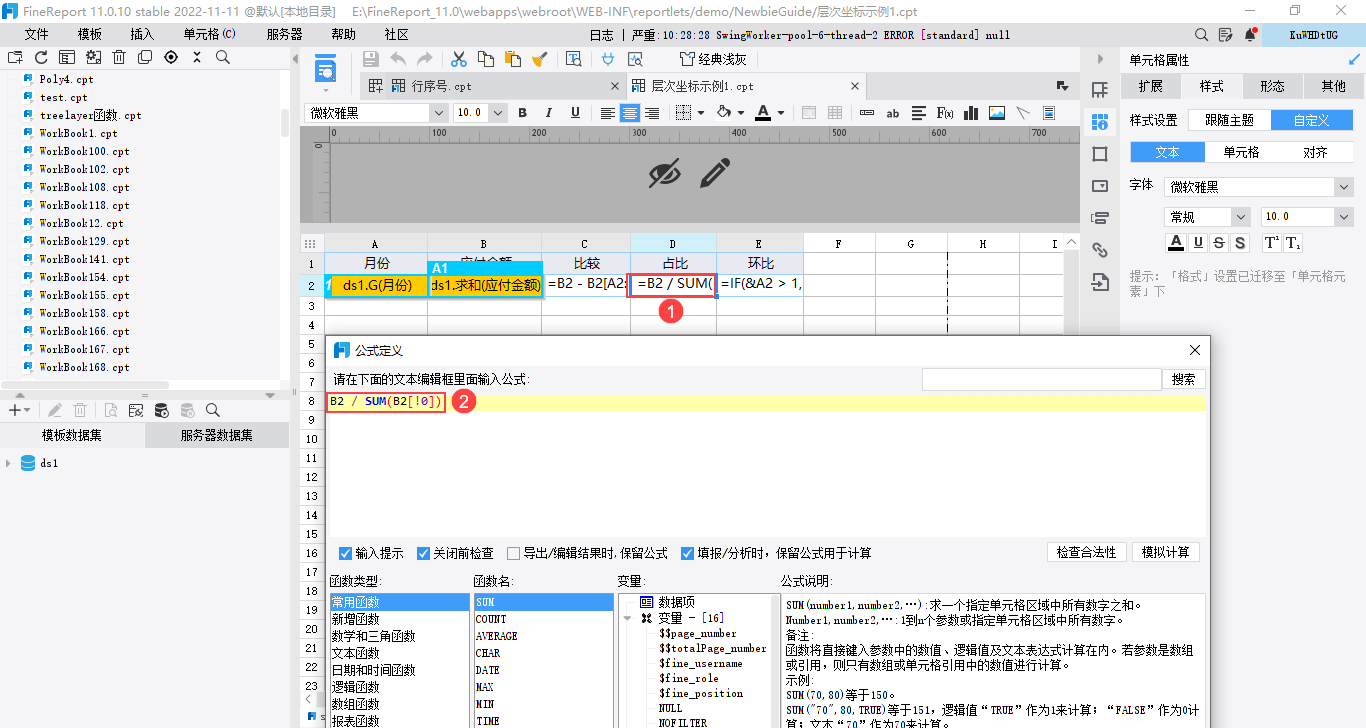Save the template with floppy disk icon
Viewport: 1366px width, 728px height.
click(x=370, y=59)
